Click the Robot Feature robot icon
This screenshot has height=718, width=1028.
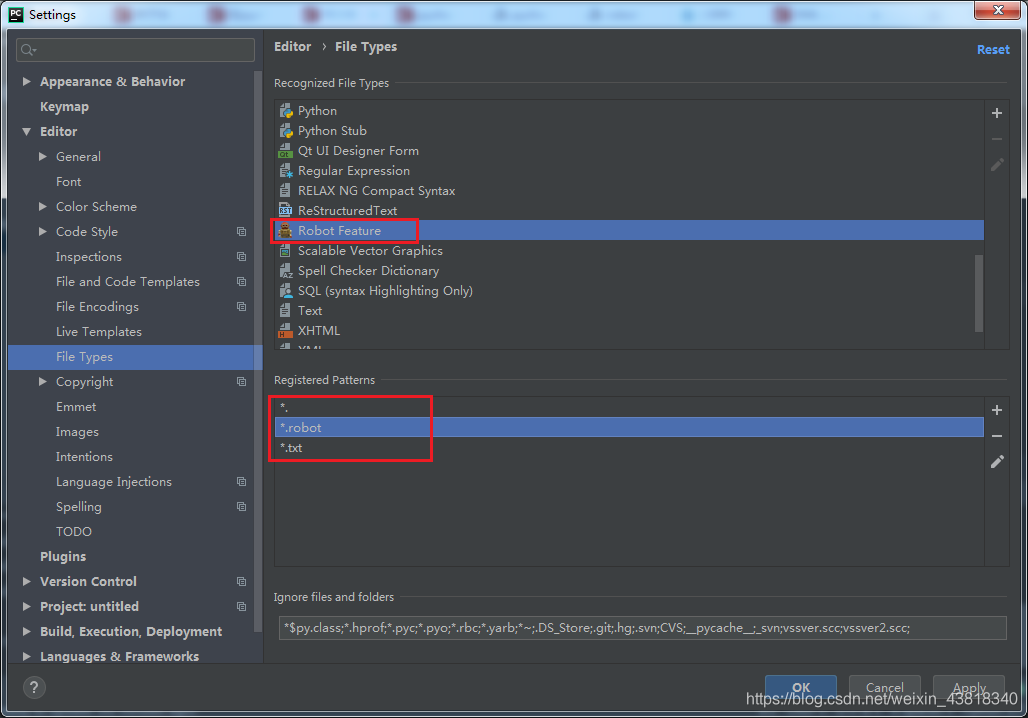pyautogui.click(x=286, y=231)
